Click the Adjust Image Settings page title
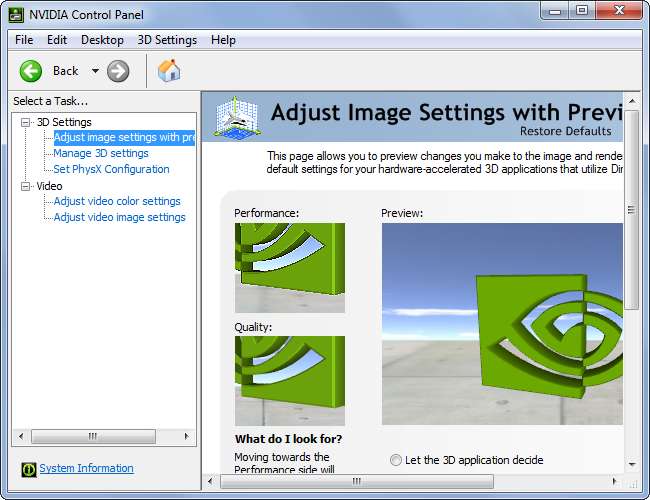 pyautogui.click(x=446, y=112)
